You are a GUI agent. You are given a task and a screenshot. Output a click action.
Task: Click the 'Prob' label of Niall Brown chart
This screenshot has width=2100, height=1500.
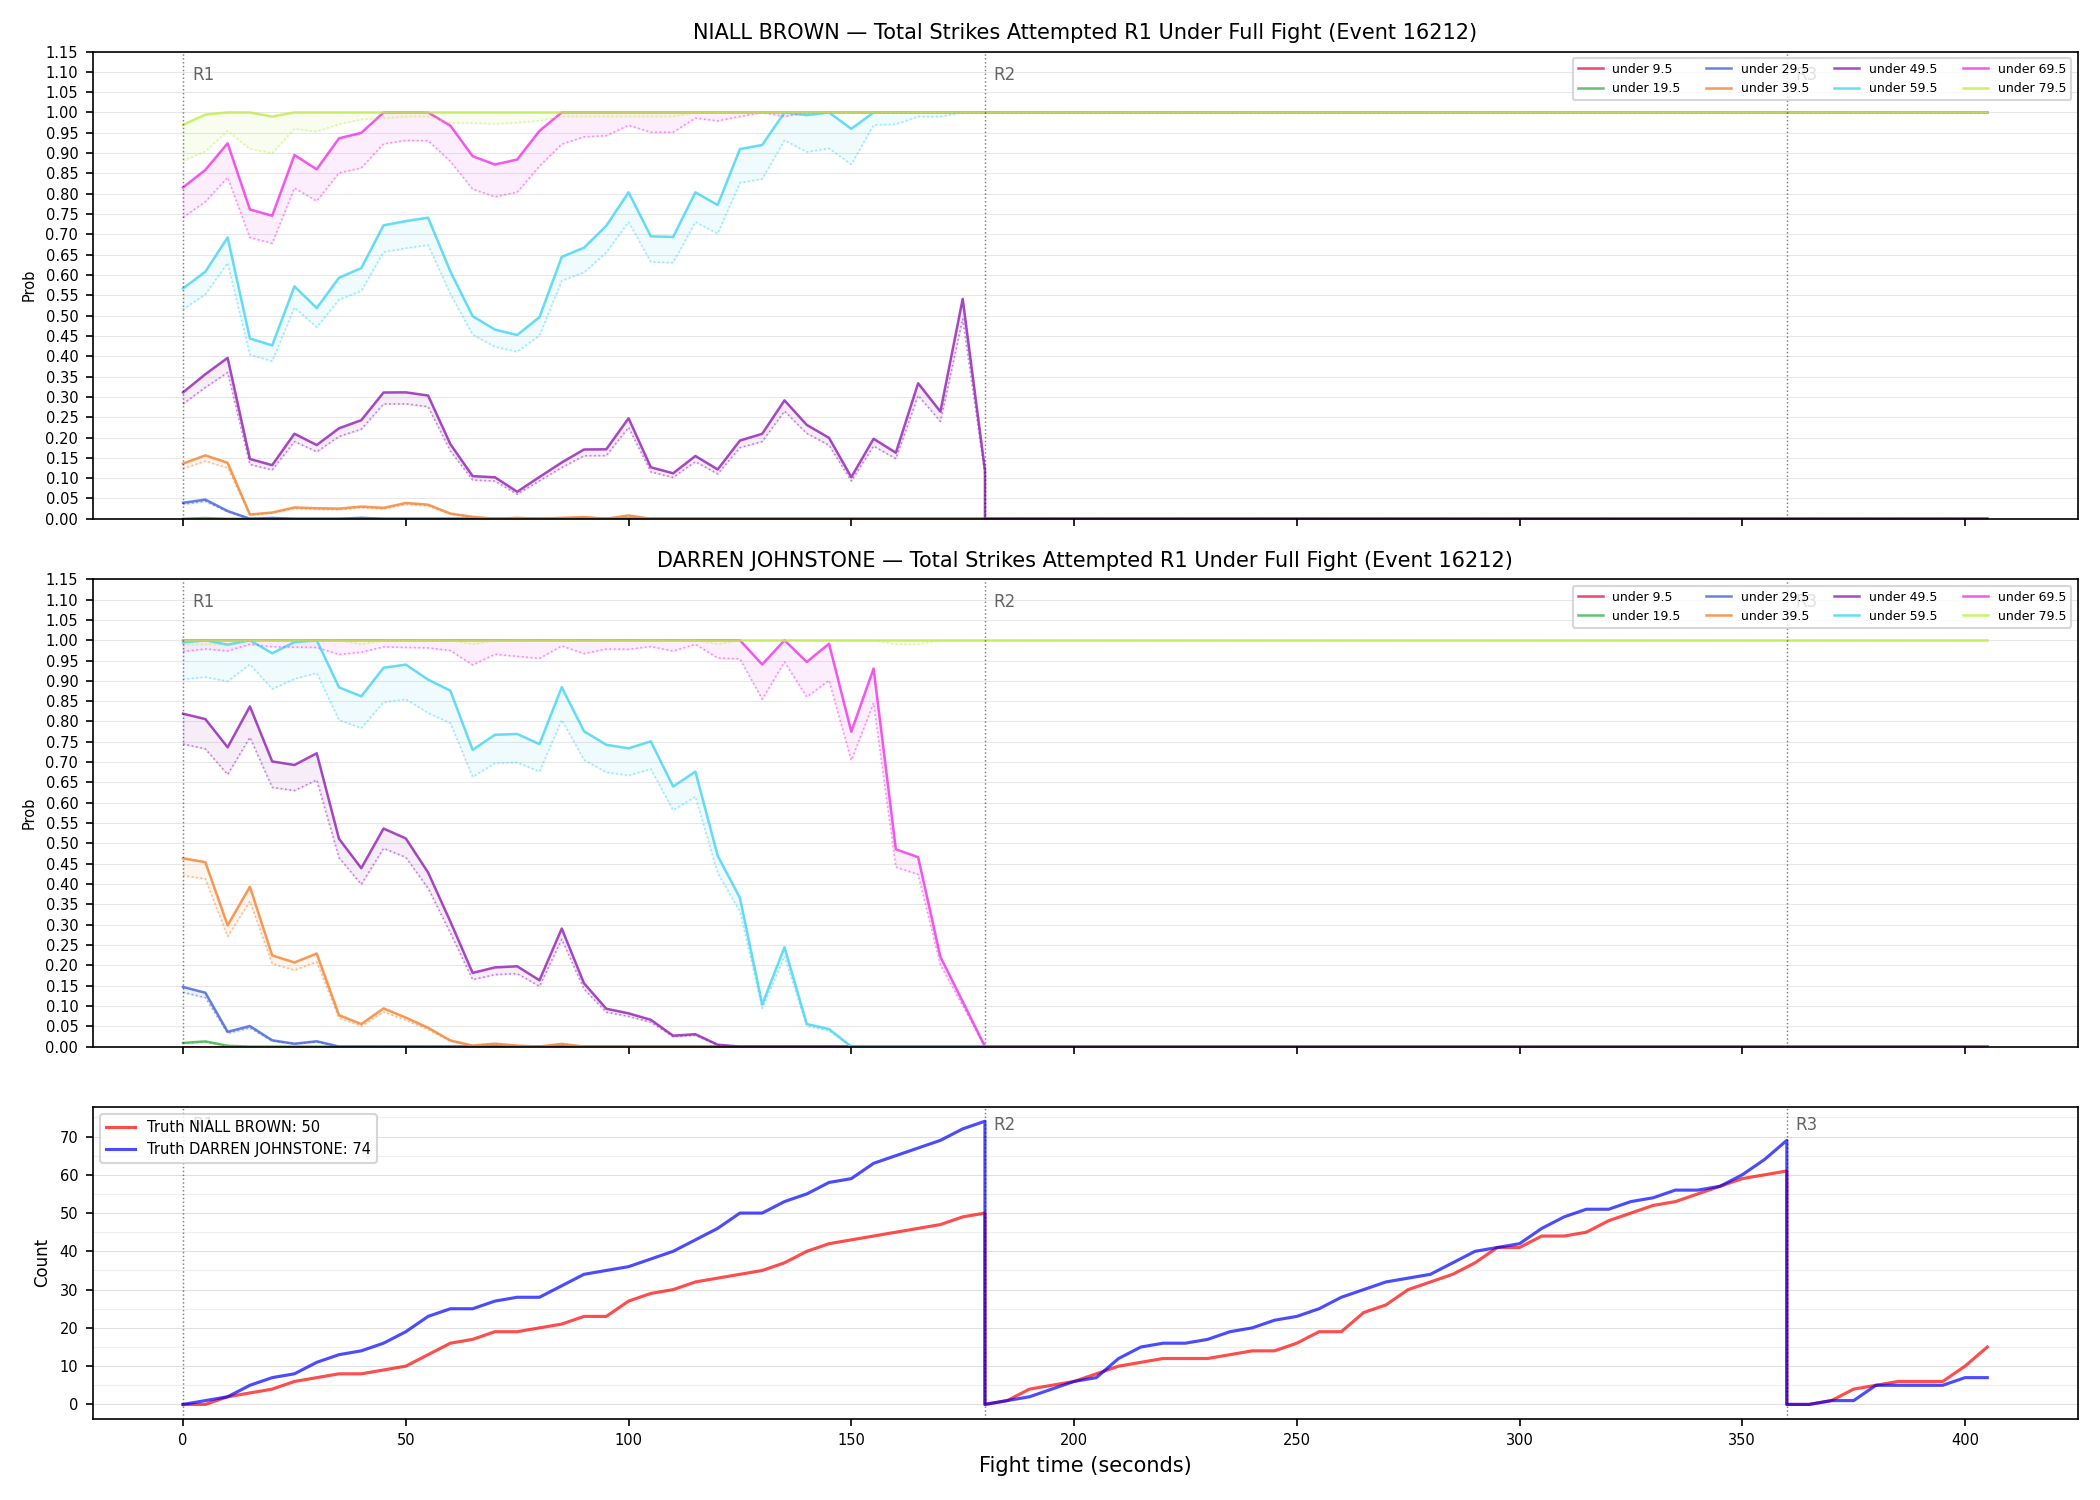[x=29, y=286]
